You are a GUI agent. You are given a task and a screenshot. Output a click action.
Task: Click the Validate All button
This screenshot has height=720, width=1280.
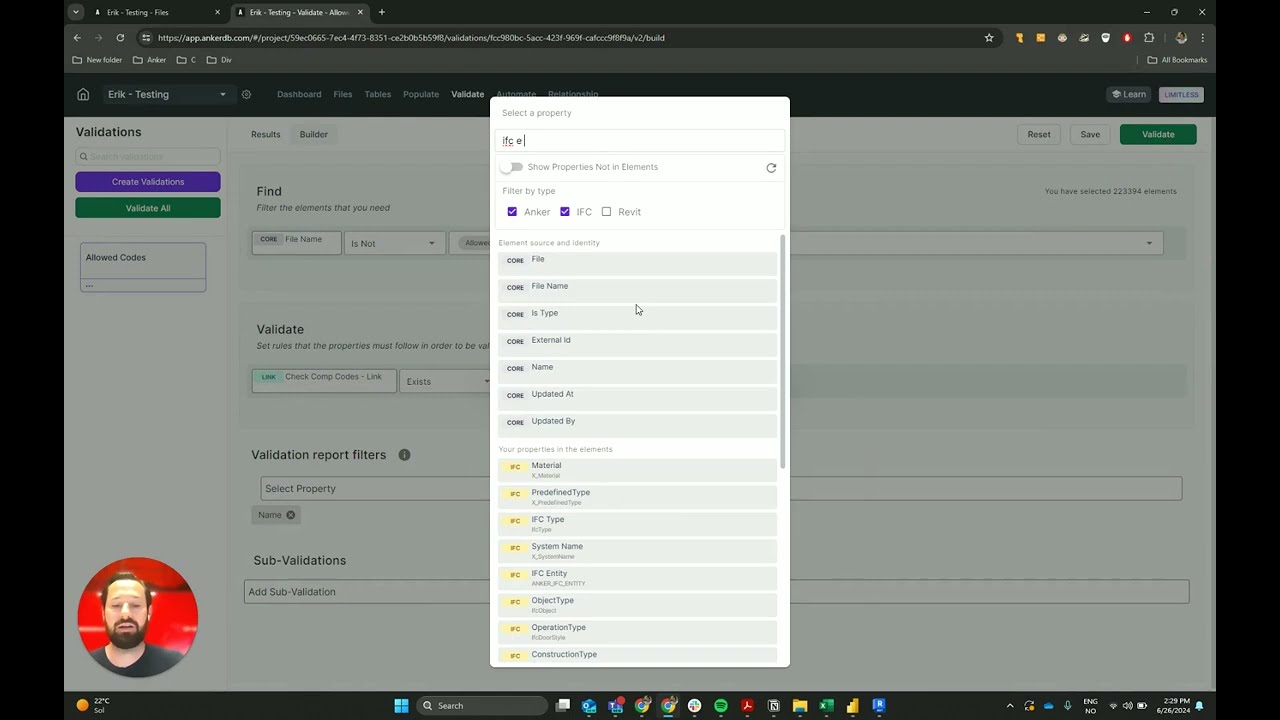click(148, 208)
